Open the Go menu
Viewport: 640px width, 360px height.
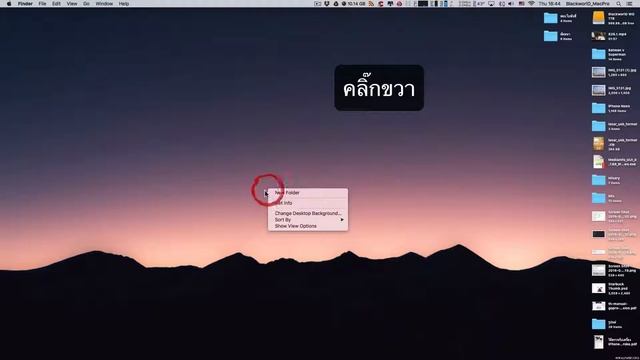click(86, 4)
